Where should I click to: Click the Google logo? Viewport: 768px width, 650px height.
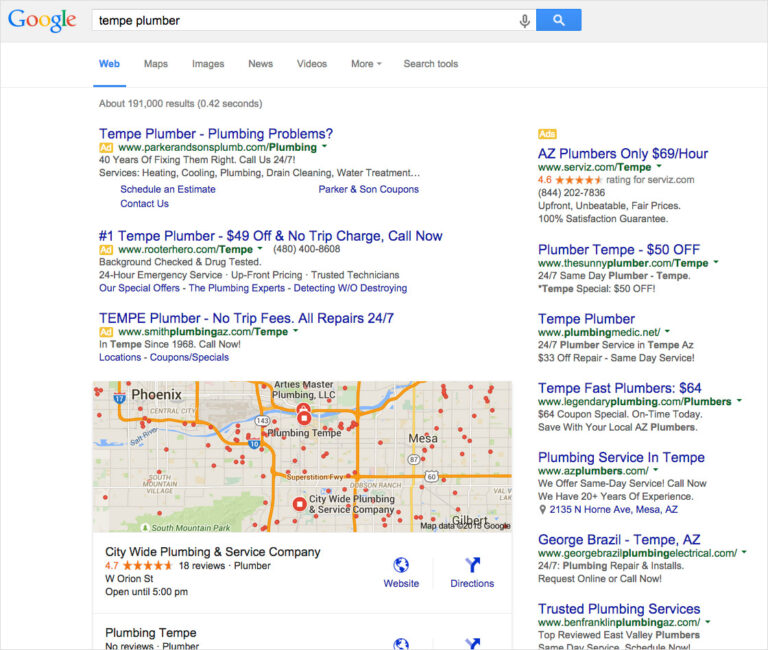click(x=42, y=21)
